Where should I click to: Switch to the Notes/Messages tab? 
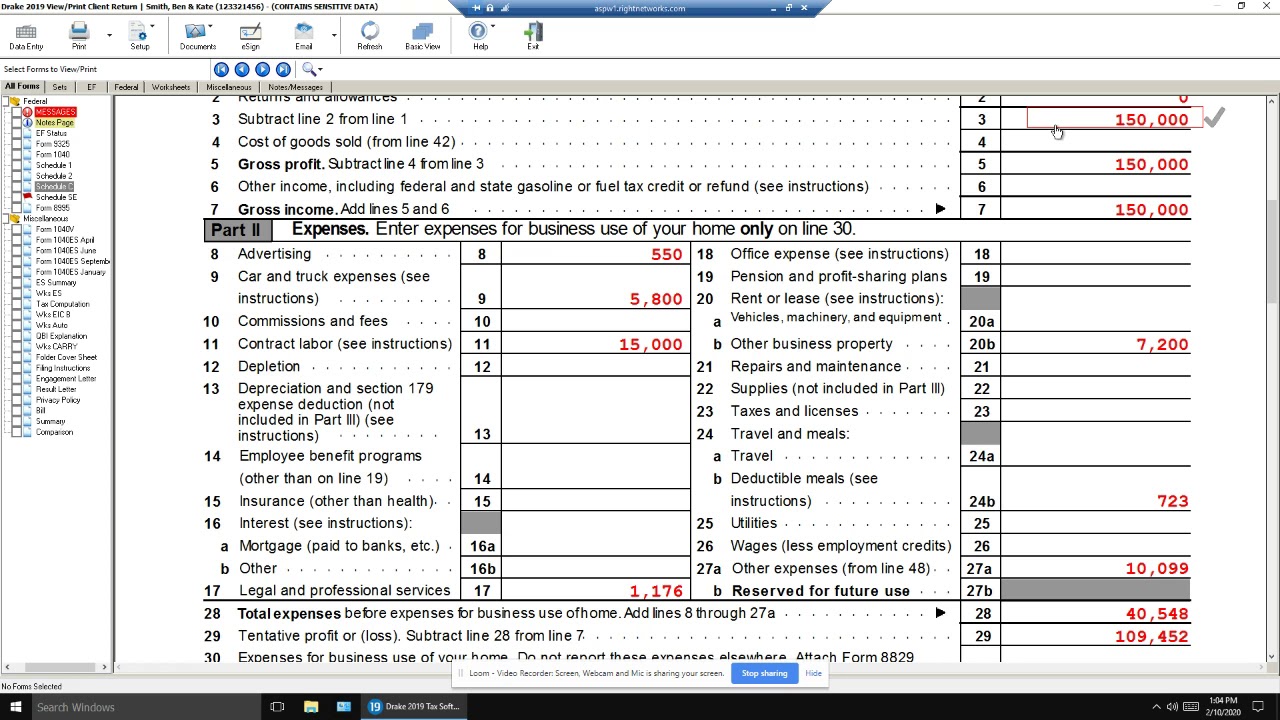[x=296, y=88]
